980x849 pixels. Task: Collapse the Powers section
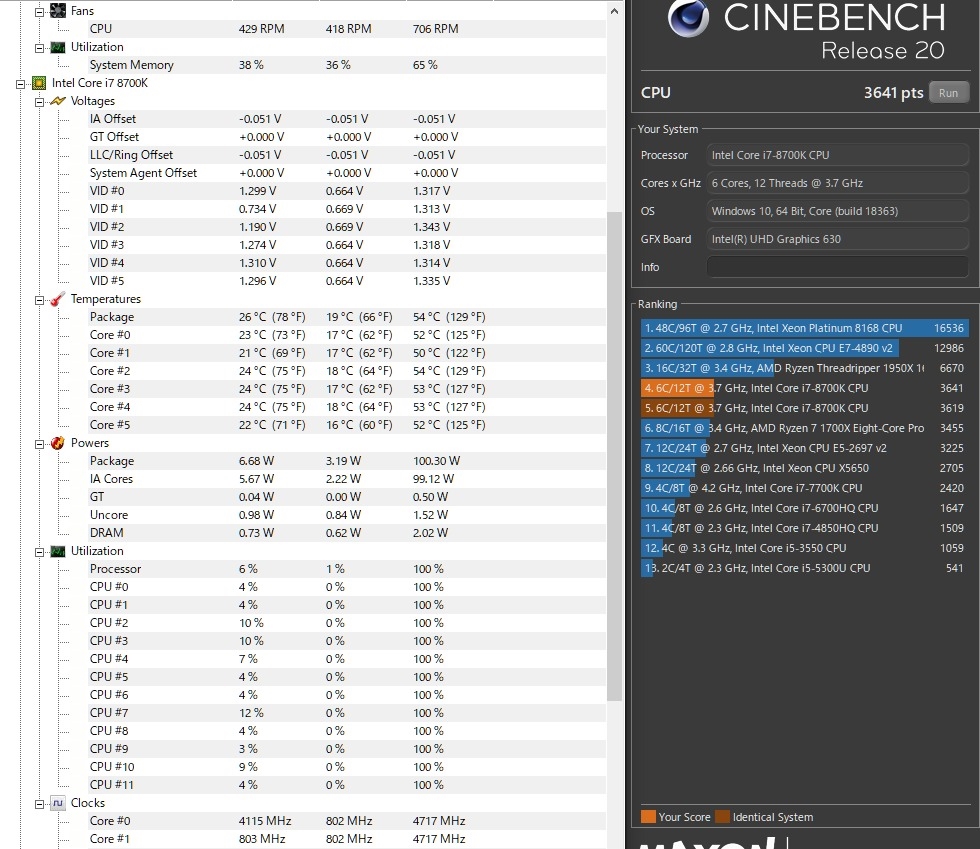coord(39,444)
